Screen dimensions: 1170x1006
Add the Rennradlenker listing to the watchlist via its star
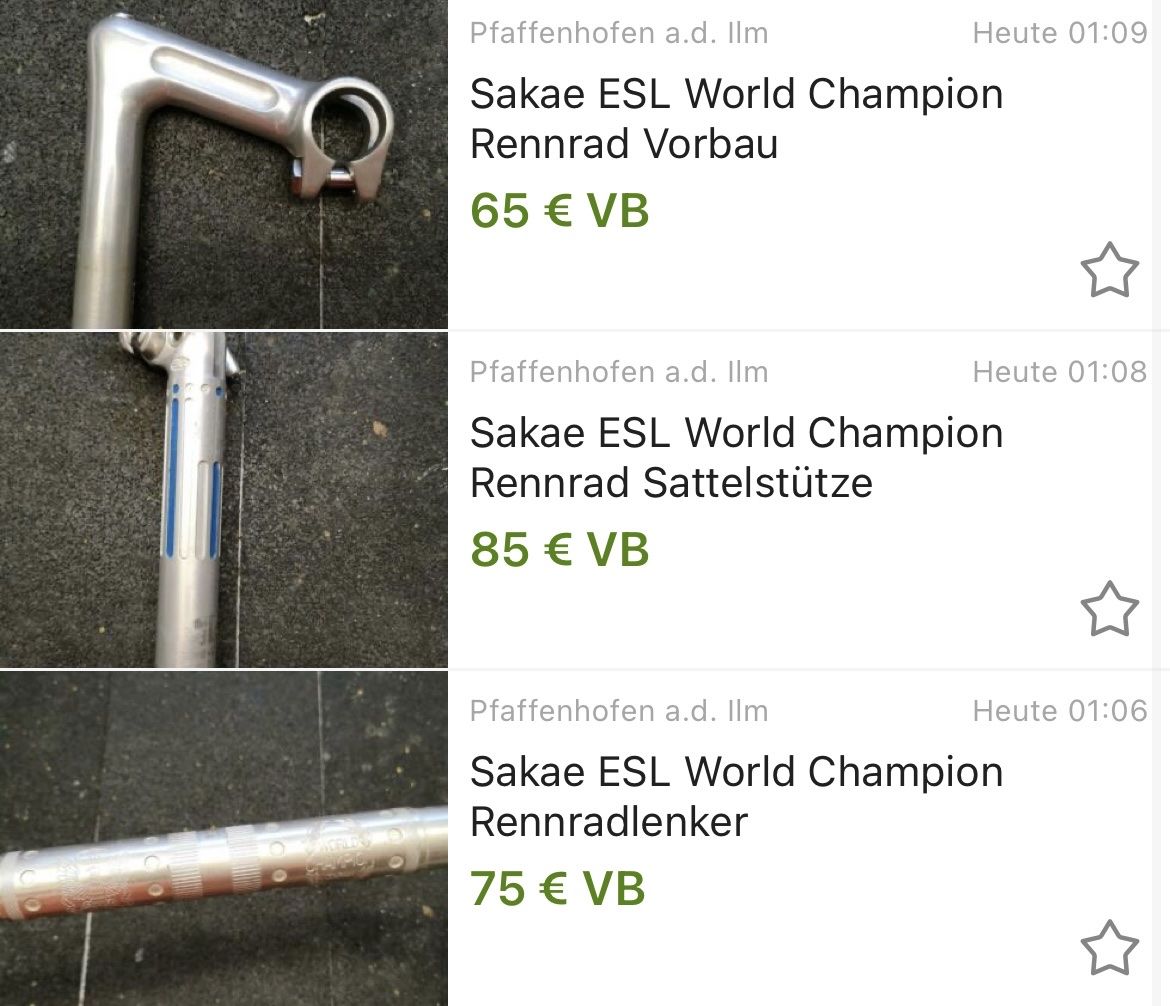pos(1110,947)
